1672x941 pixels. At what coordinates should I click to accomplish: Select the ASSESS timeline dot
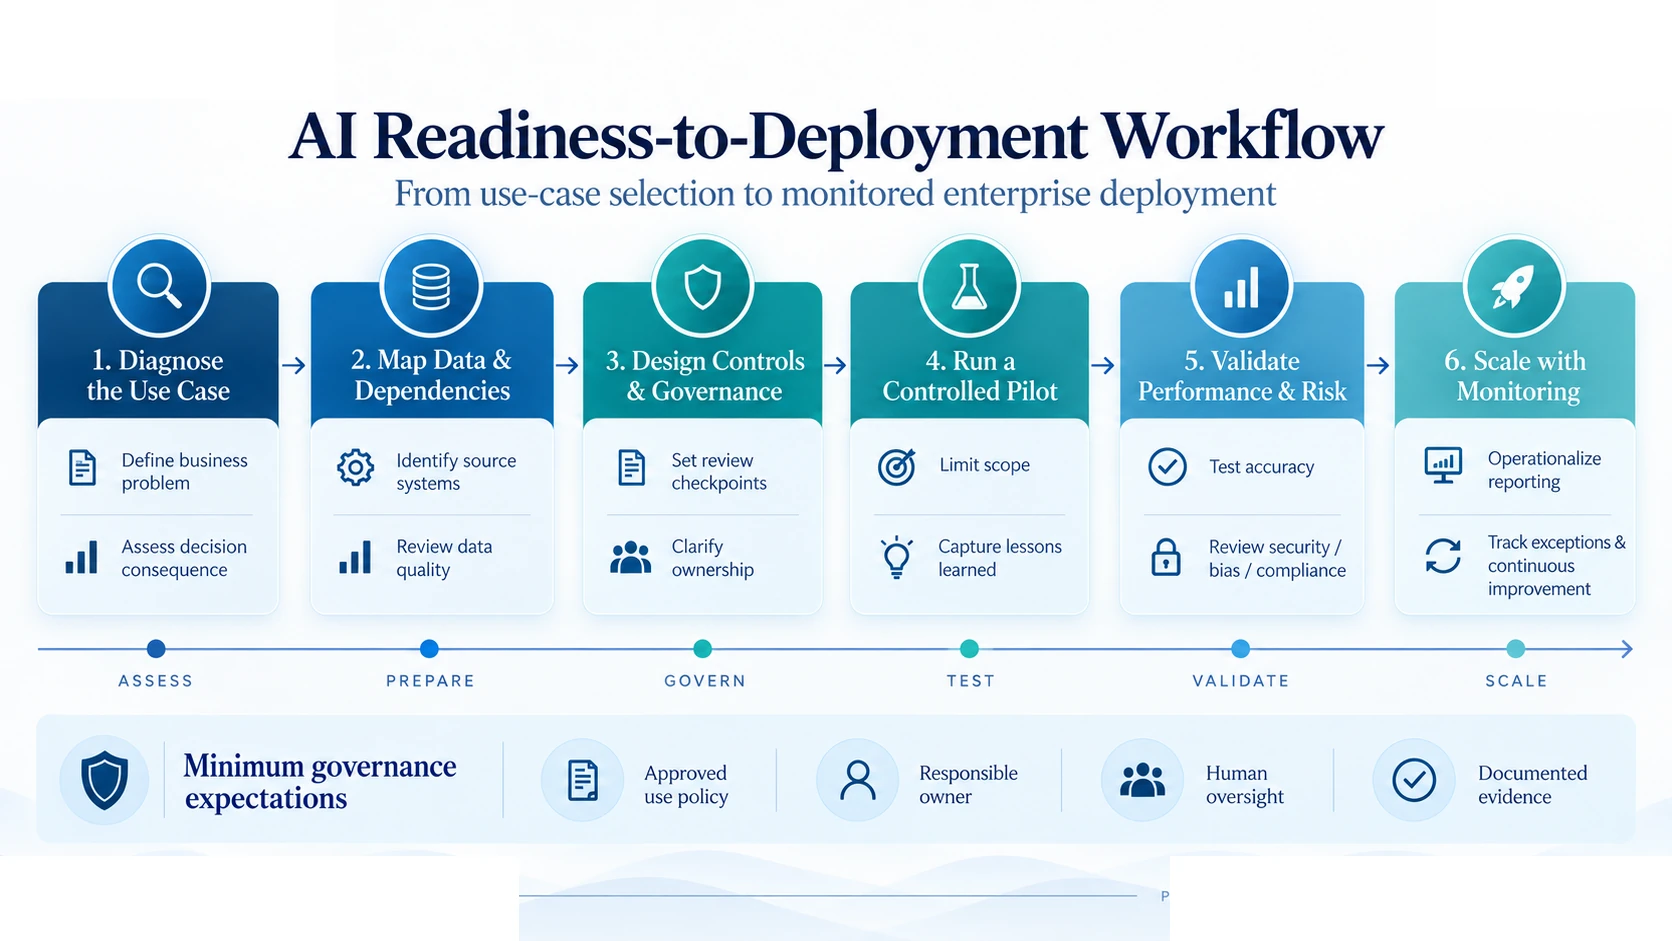click(155, 649)
